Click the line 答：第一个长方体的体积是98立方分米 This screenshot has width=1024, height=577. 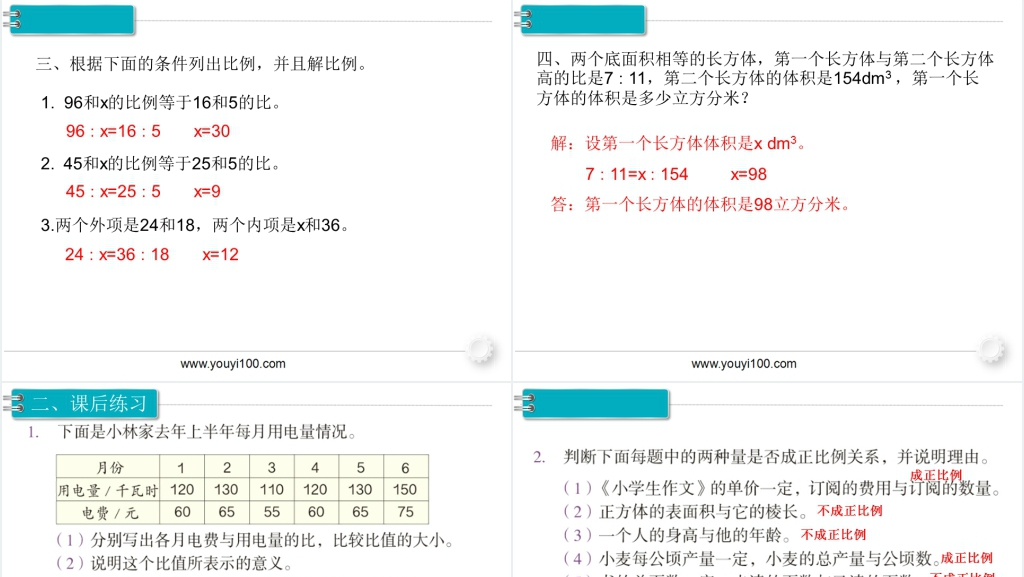[701, 204]
